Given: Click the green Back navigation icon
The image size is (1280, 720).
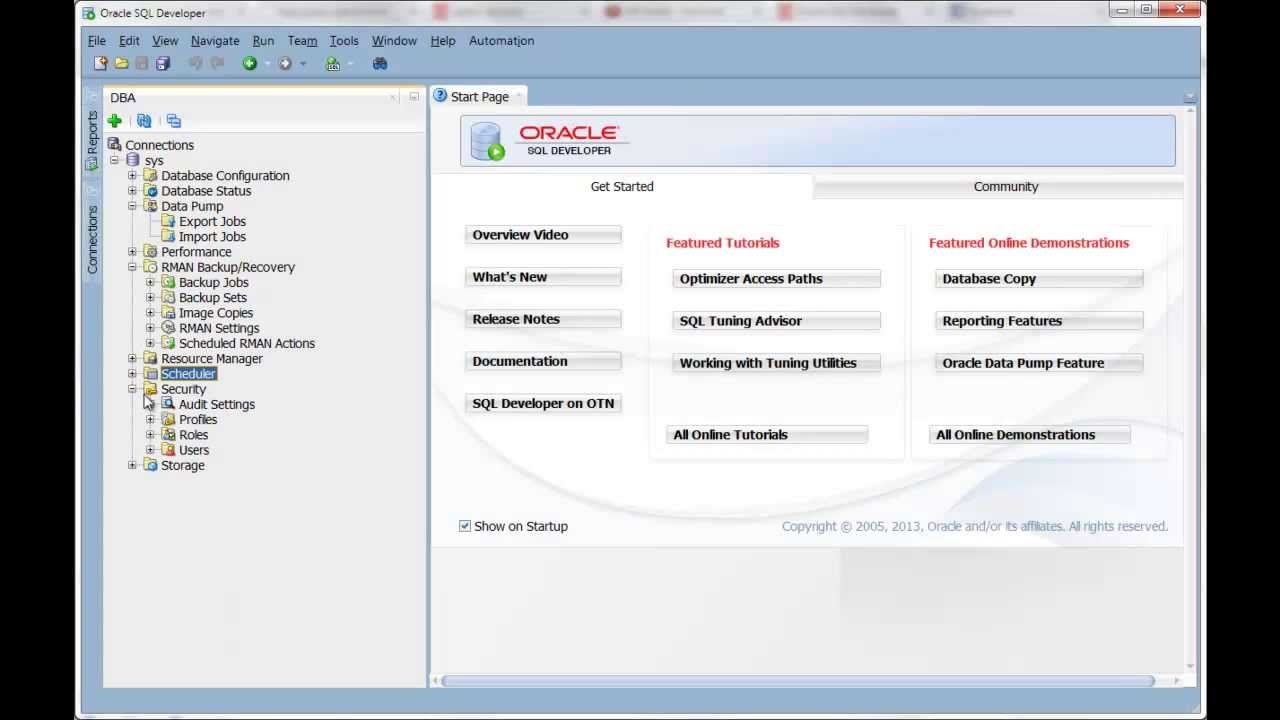Looking at the screenshot, I should point(249,63).
